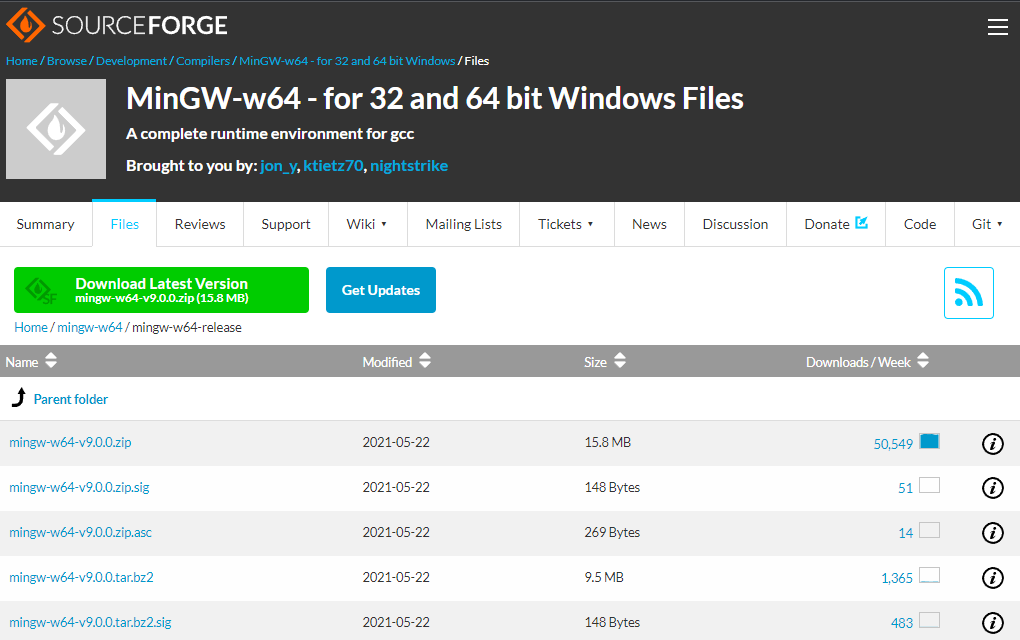The image size is (1020, 640).
Task: Click the 1,365 weekly downloads count
Action: coord(897,578)
